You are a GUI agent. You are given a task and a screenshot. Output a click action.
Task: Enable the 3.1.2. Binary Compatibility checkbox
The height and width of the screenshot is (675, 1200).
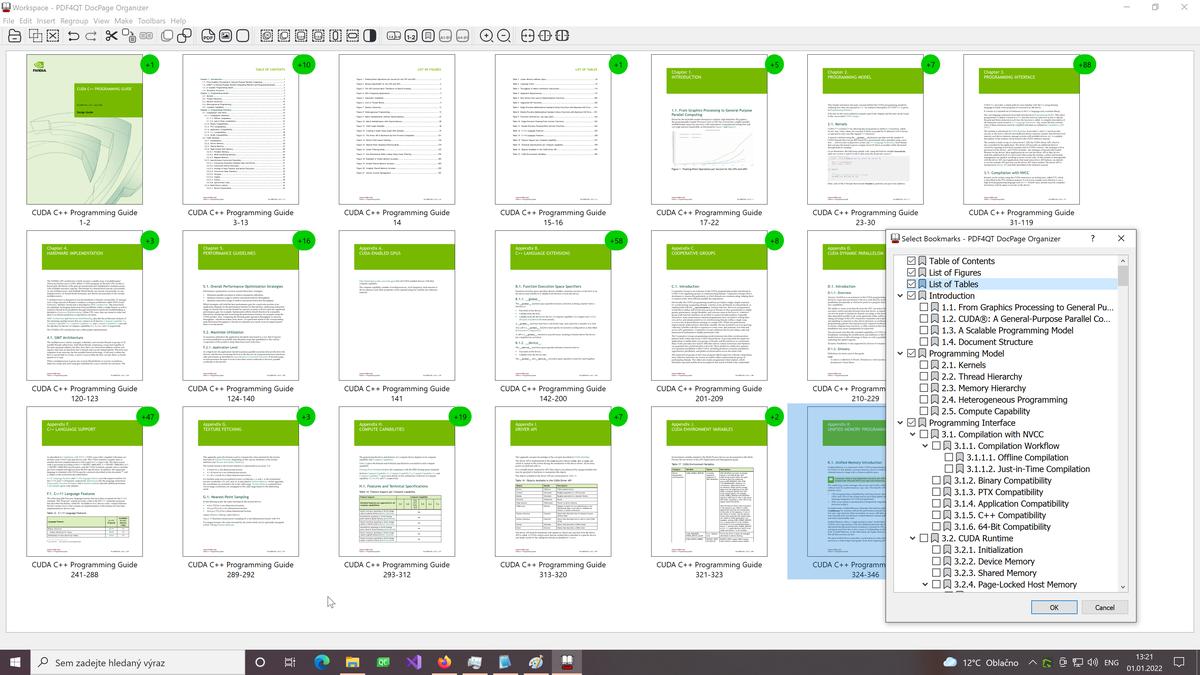(x=937, y=480)
